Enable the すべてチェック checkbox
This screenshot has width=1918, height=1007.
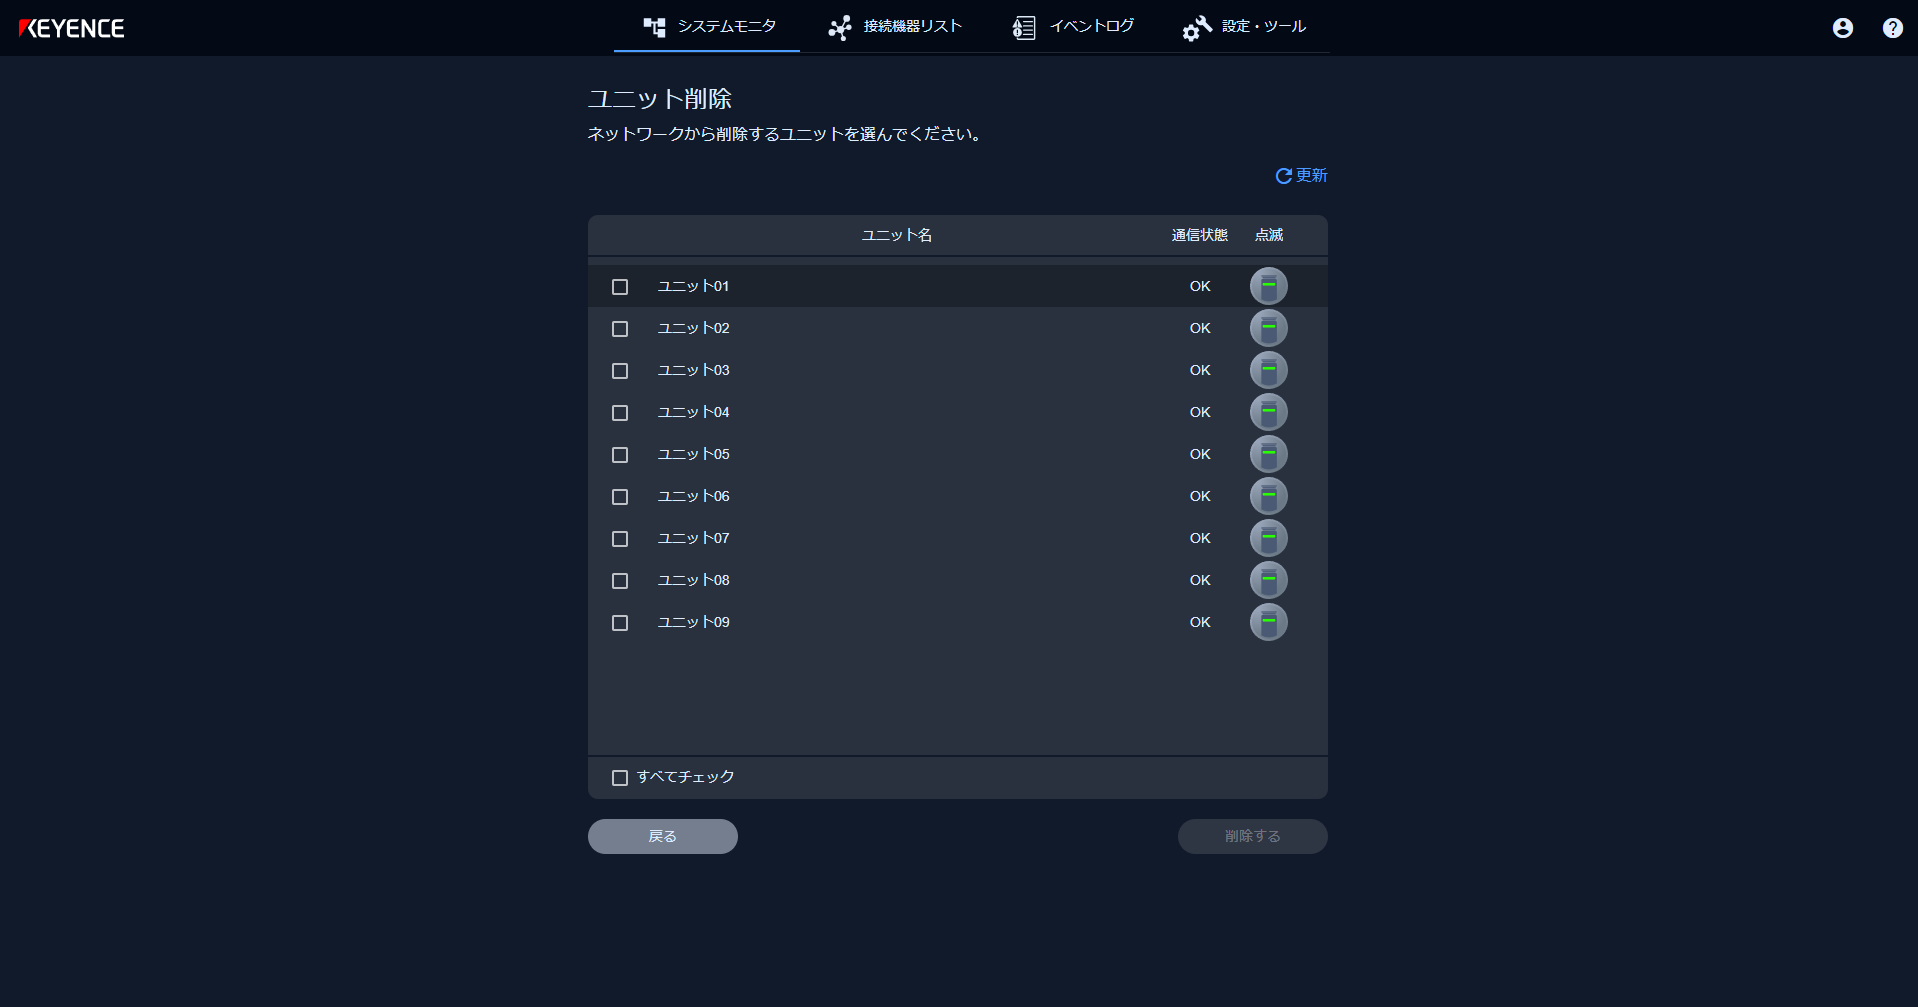(620, 778)
